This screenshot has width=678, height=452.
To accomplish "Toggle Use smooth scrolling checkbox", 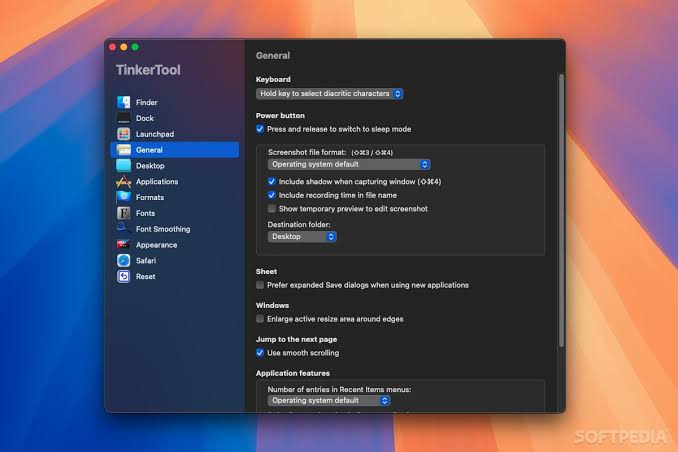I will click(260, 353).
